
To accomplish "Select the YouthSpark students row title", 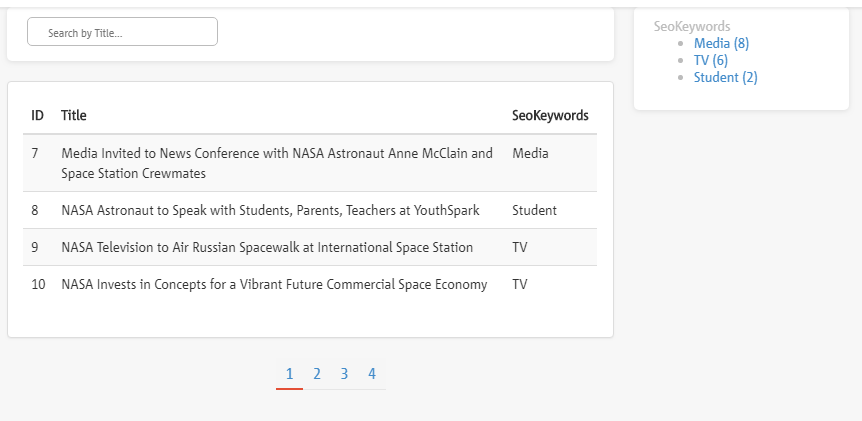I will point(270,210).
